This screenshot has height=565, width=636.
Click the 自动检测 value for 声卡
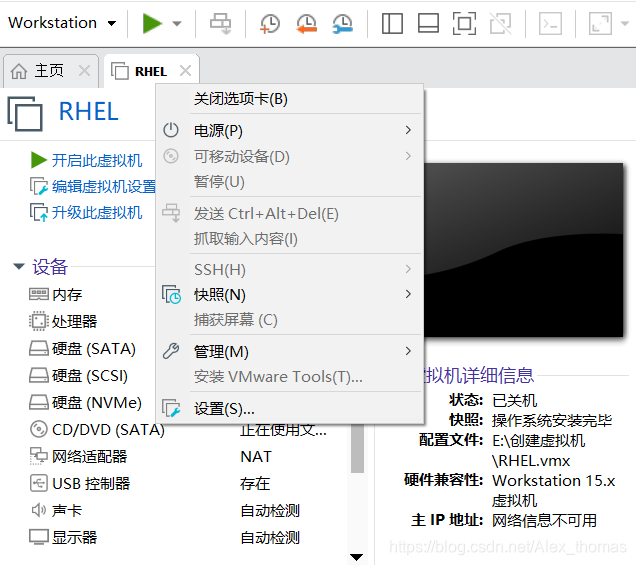(x=270, y=511)
